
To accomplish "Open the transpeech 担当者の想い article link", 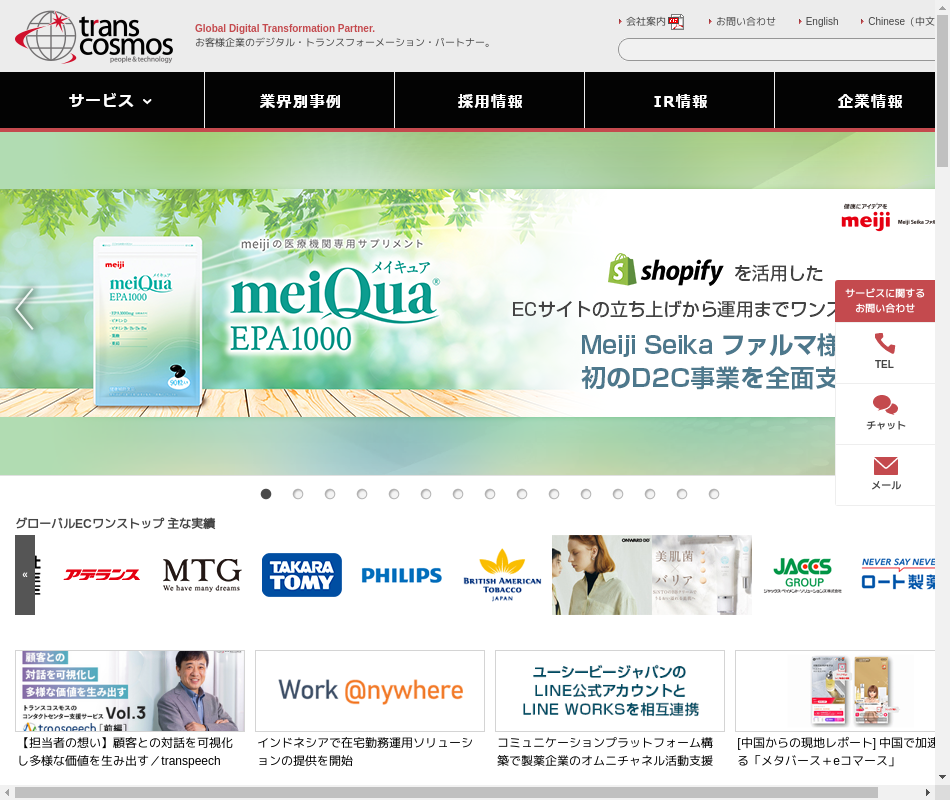I will click(x=125, y=752).
